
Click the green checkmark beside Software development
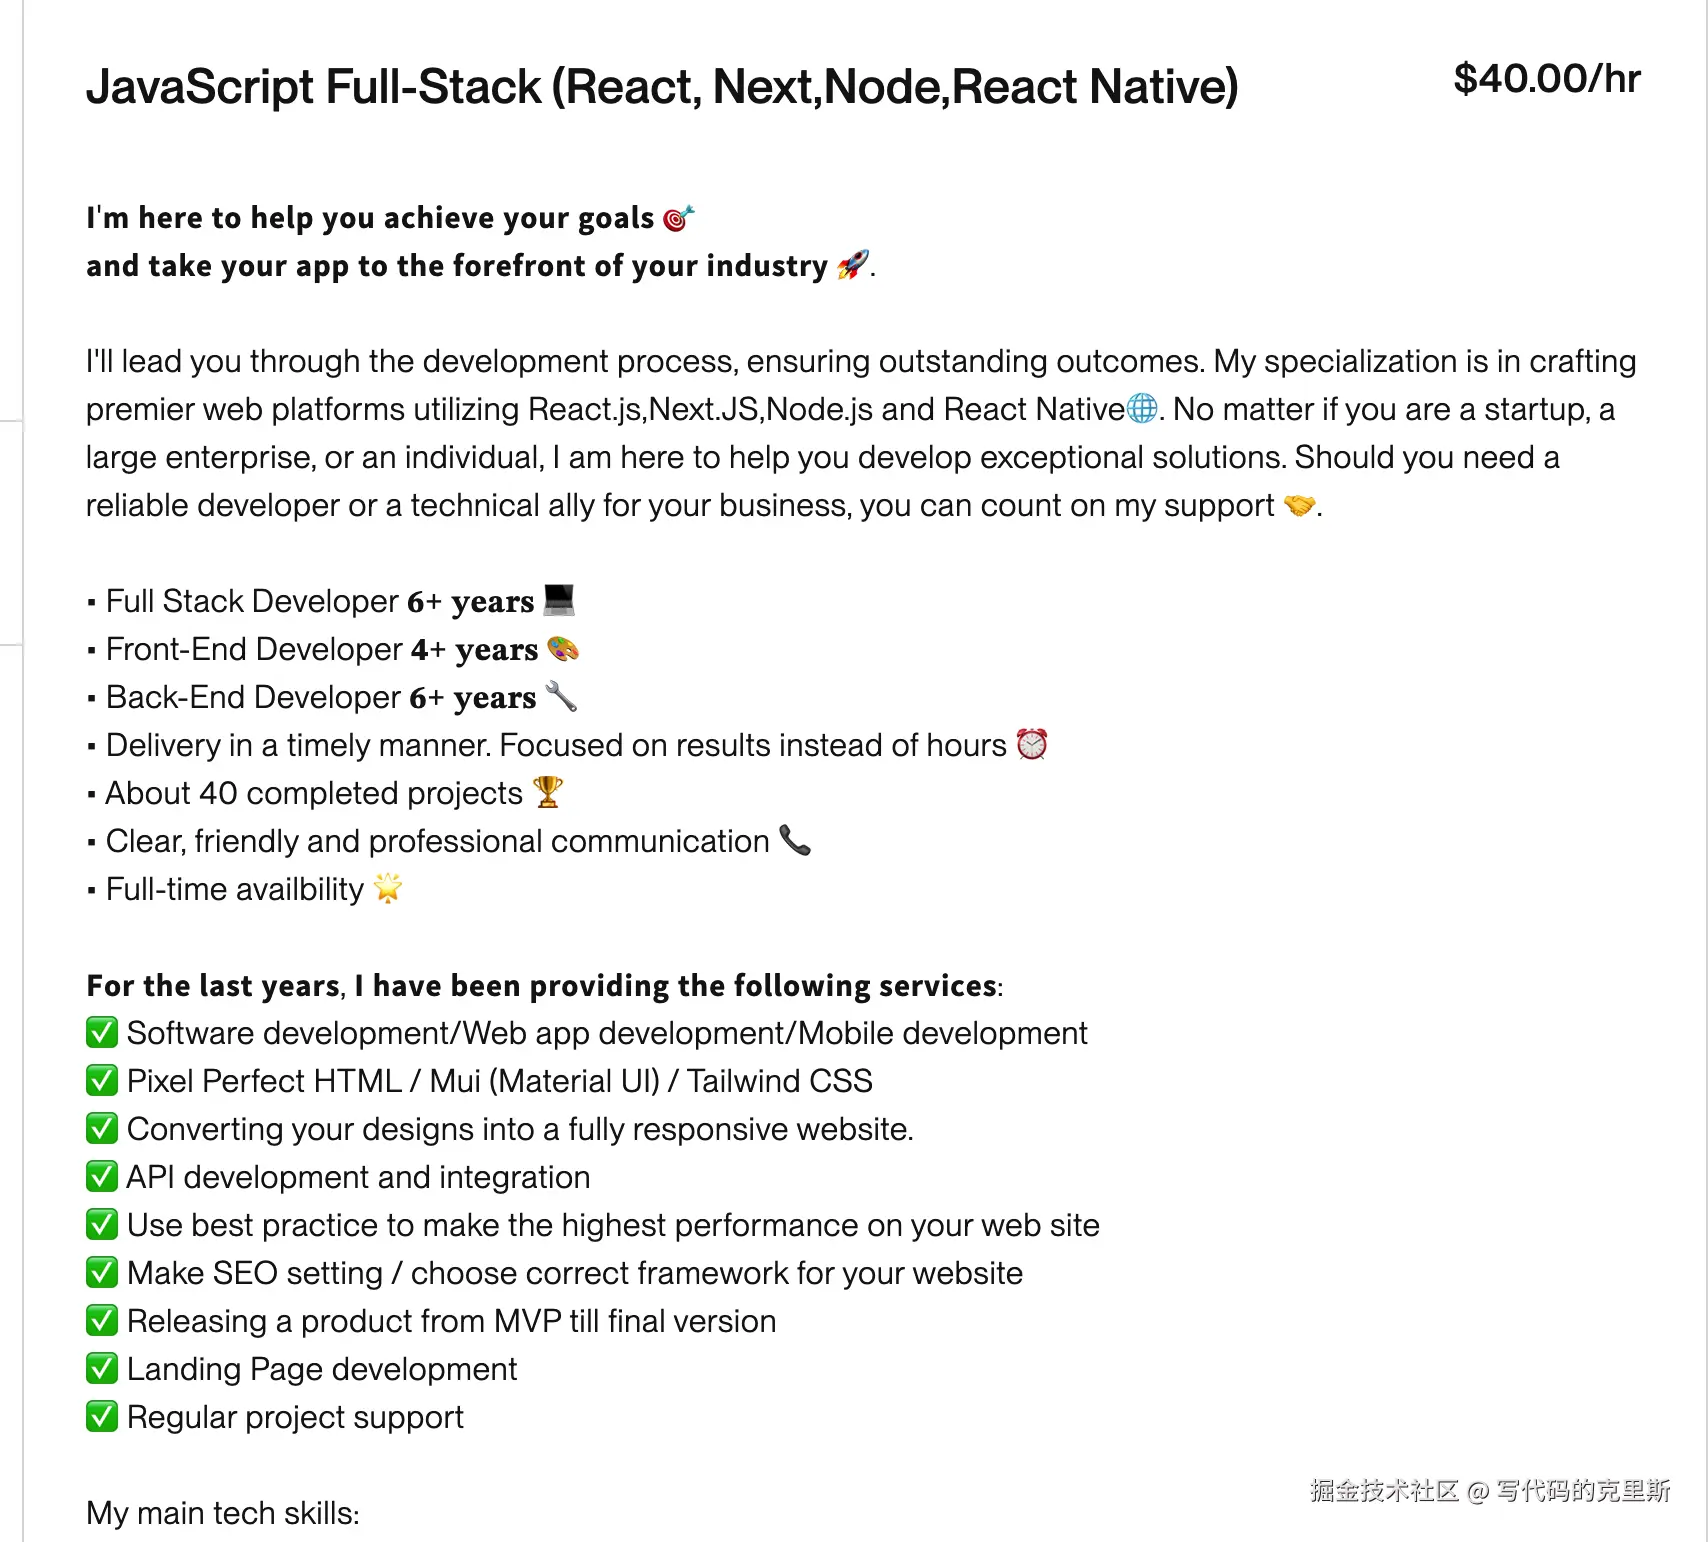pyautogui.click(x=102, y=1032)
